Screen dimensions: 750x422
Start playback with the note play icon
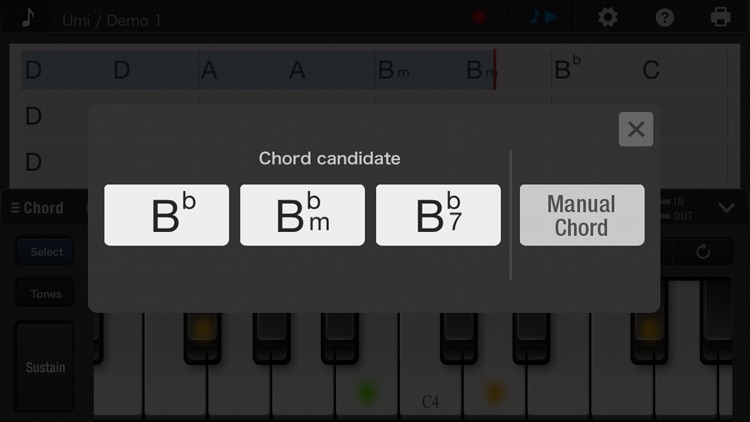(x=543, y=17)
